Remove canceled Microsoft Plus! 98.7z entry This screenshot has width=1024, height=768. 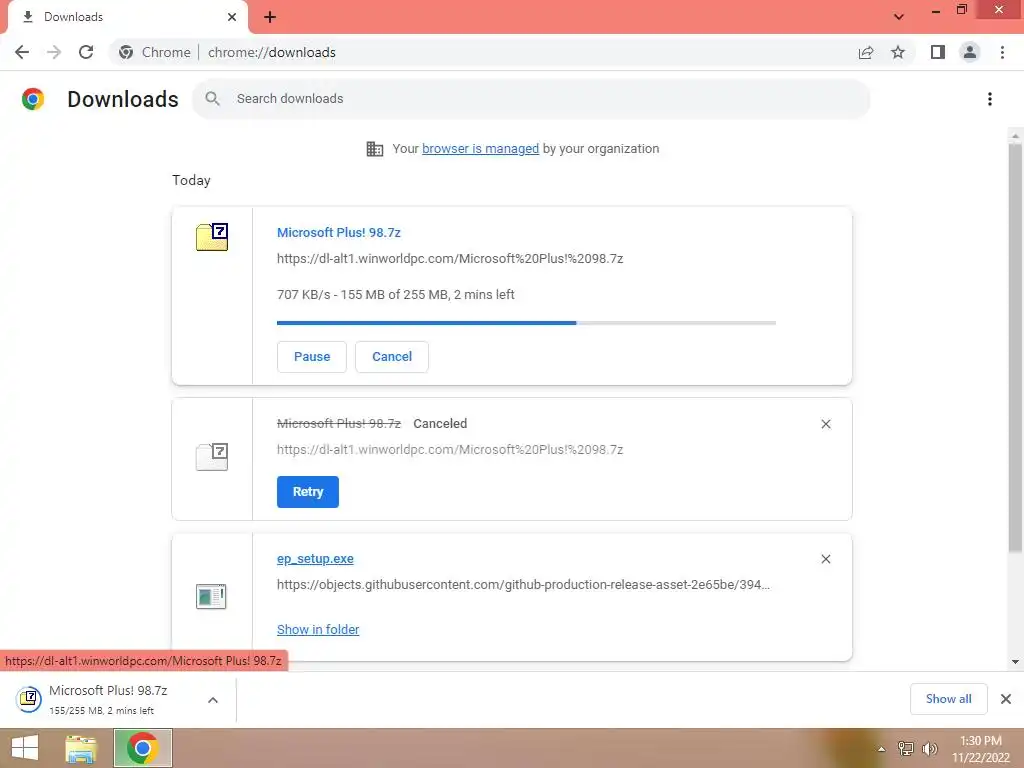[x=825, y=424]
